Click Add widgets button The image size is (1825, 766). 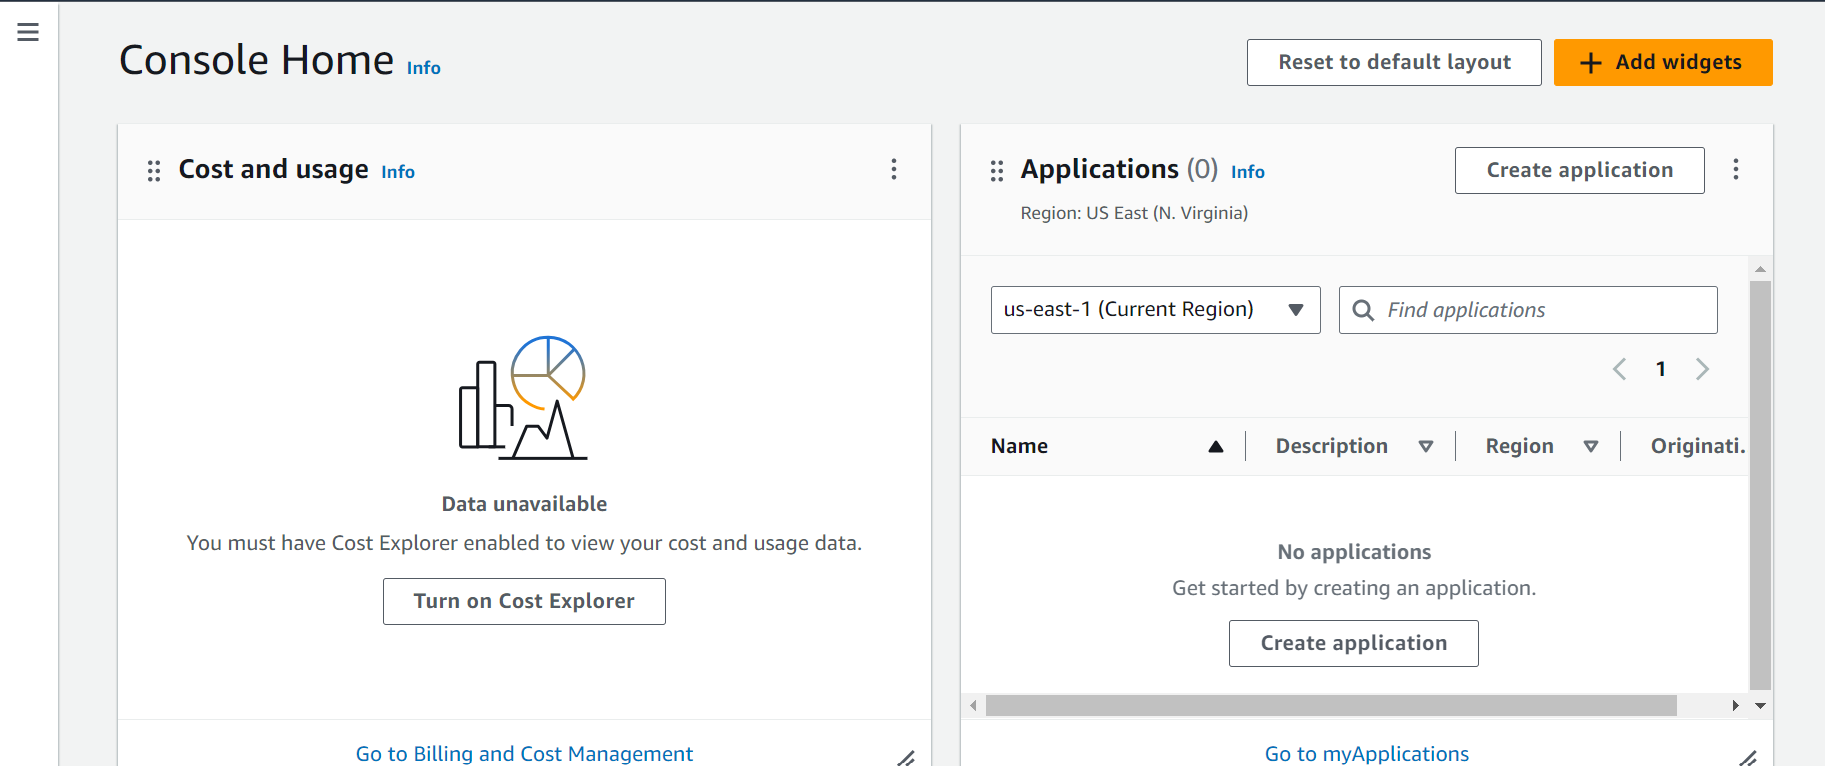pos(1662,62)
